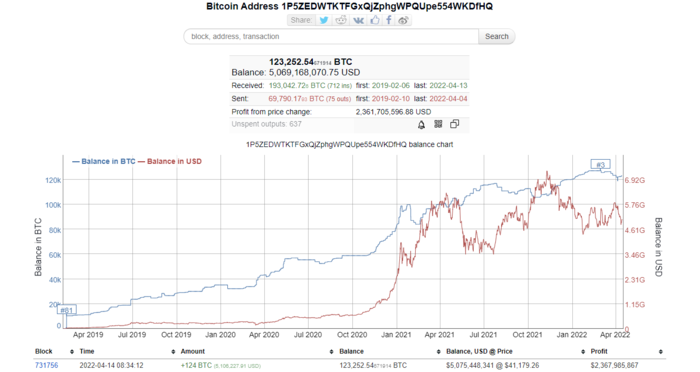Show the address QR code icon

[438, 124]
